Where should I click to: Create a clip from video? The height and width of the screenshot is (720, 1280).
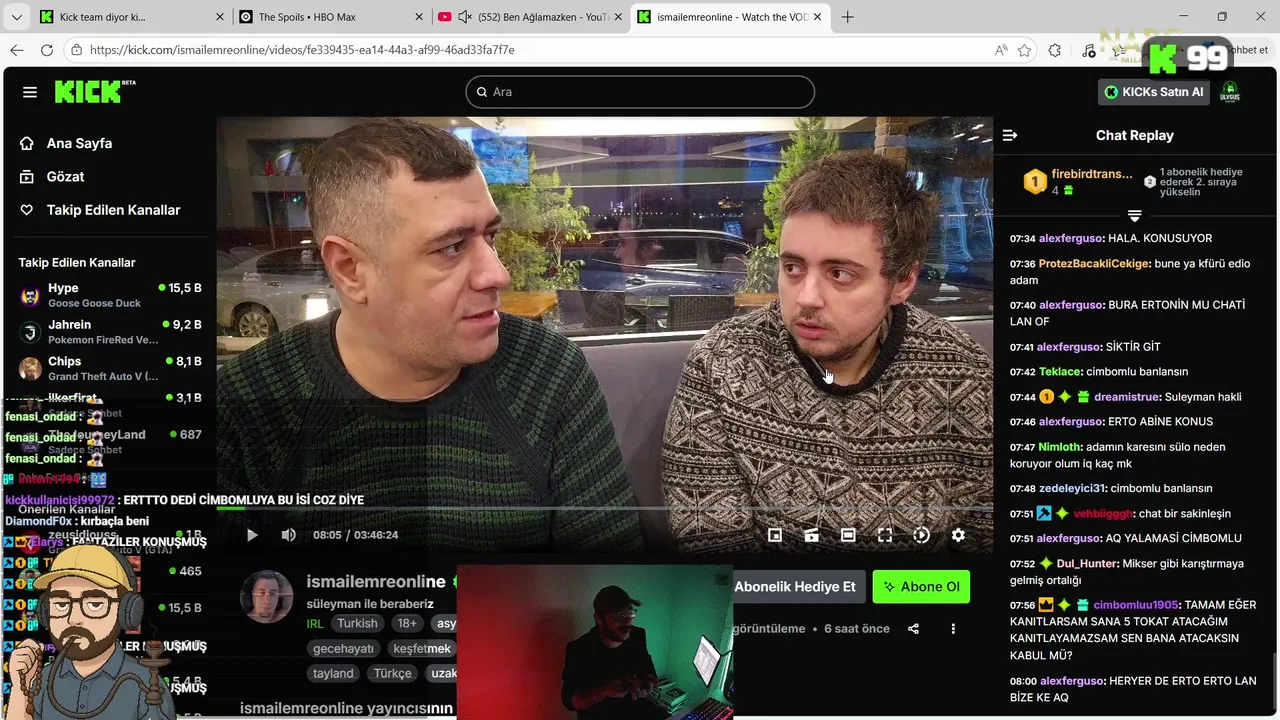[811, 535]
